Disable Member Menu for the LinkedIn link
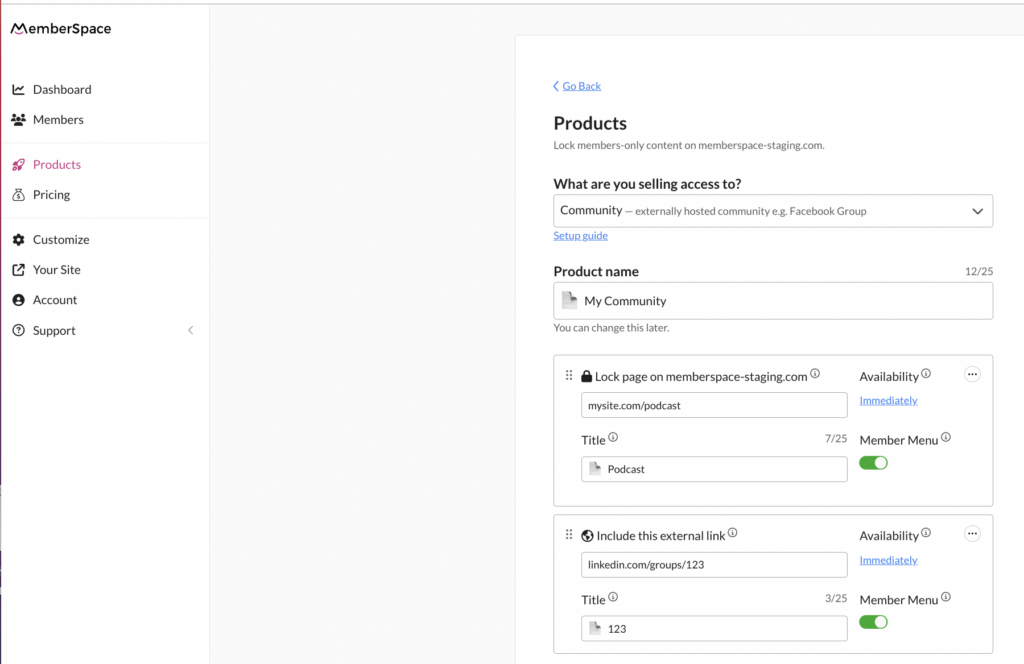This screenshot has width=1024, height=664. 872,621
